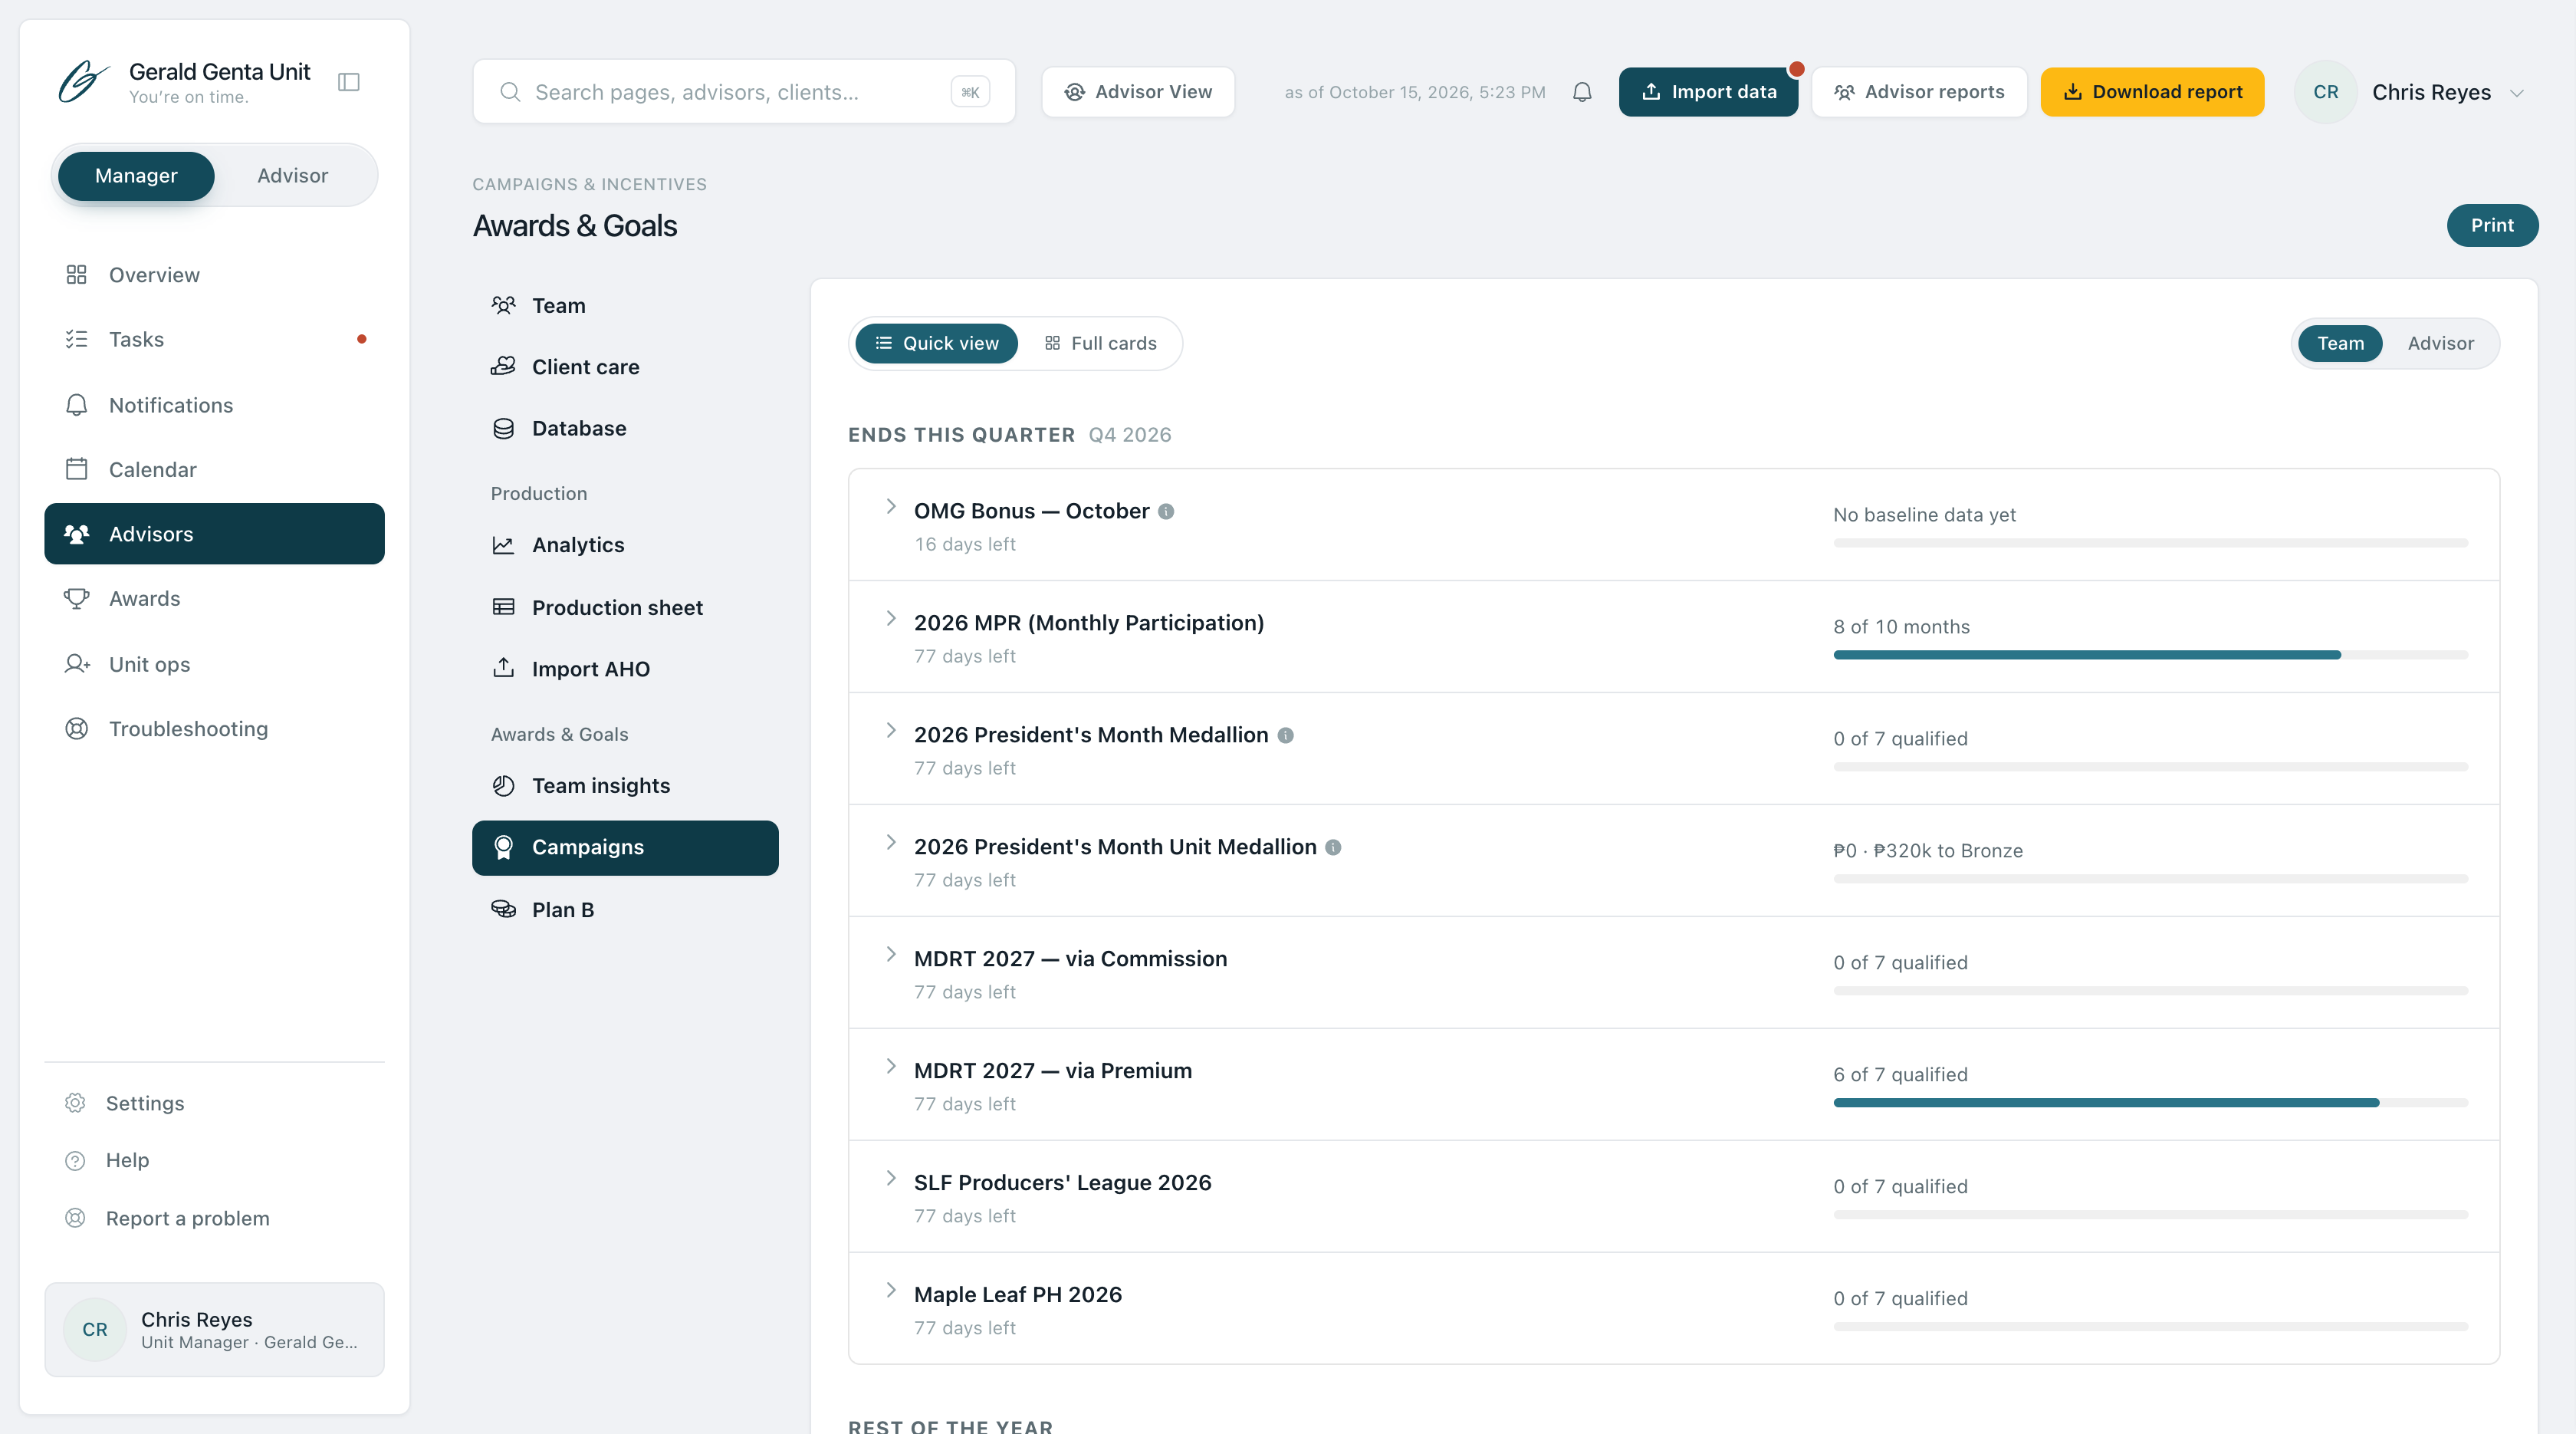The height and width of the screenshot is (1434, 2576).
Task: Open Troubleshooting in the sidebar
Action: coord(214,728)
